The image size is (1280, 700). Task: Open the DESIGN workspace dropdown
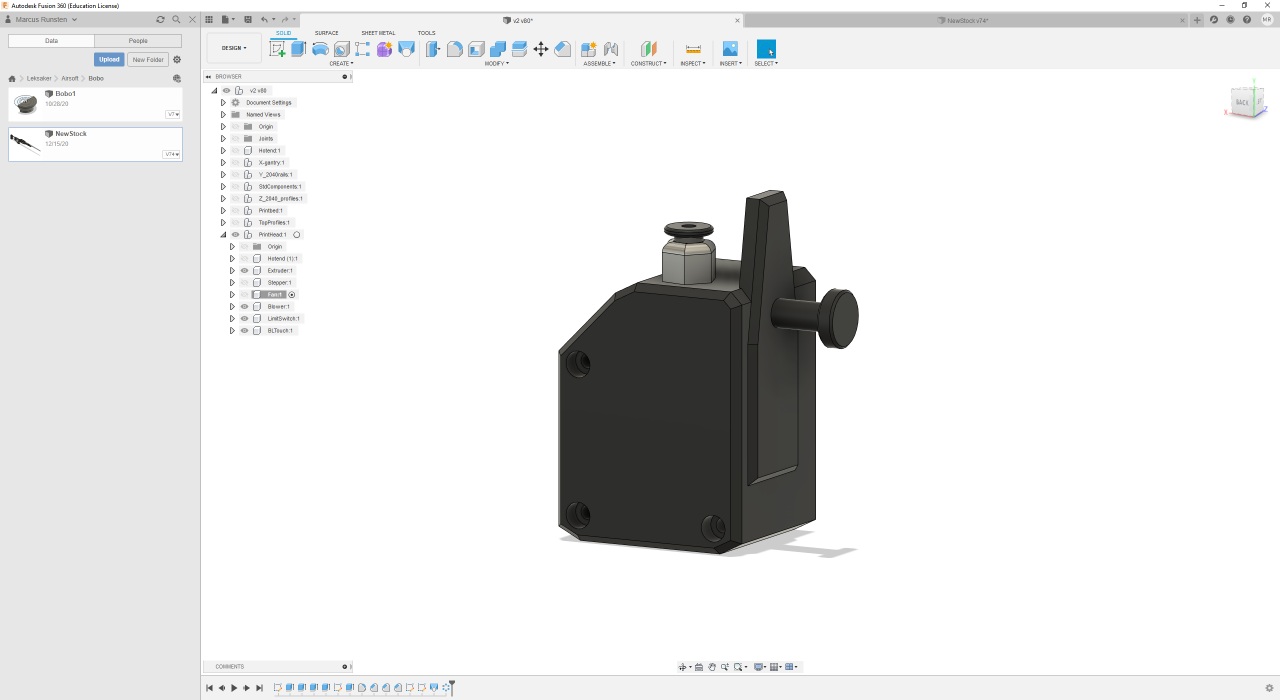[234, 48]
